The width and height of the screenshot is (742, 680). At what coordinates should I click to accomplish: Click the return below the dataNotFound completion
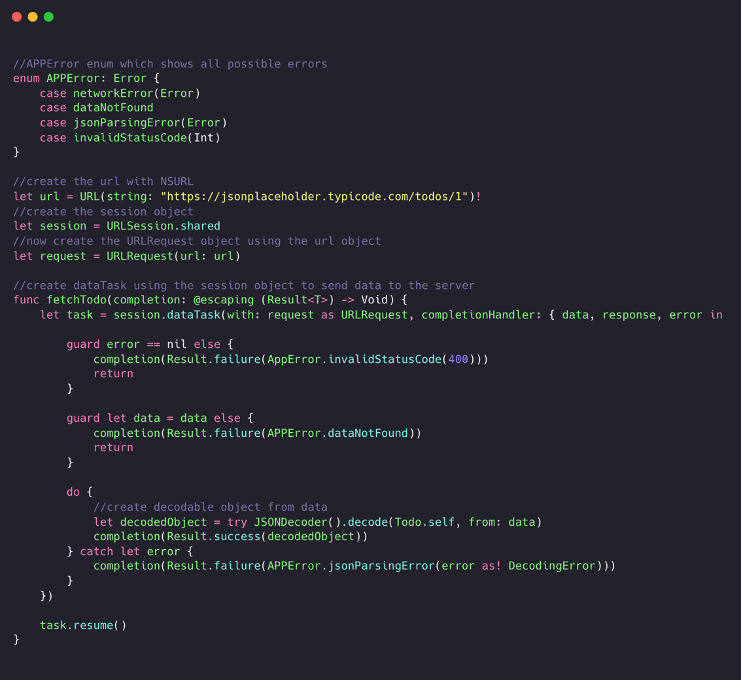(x=114, y=448)
